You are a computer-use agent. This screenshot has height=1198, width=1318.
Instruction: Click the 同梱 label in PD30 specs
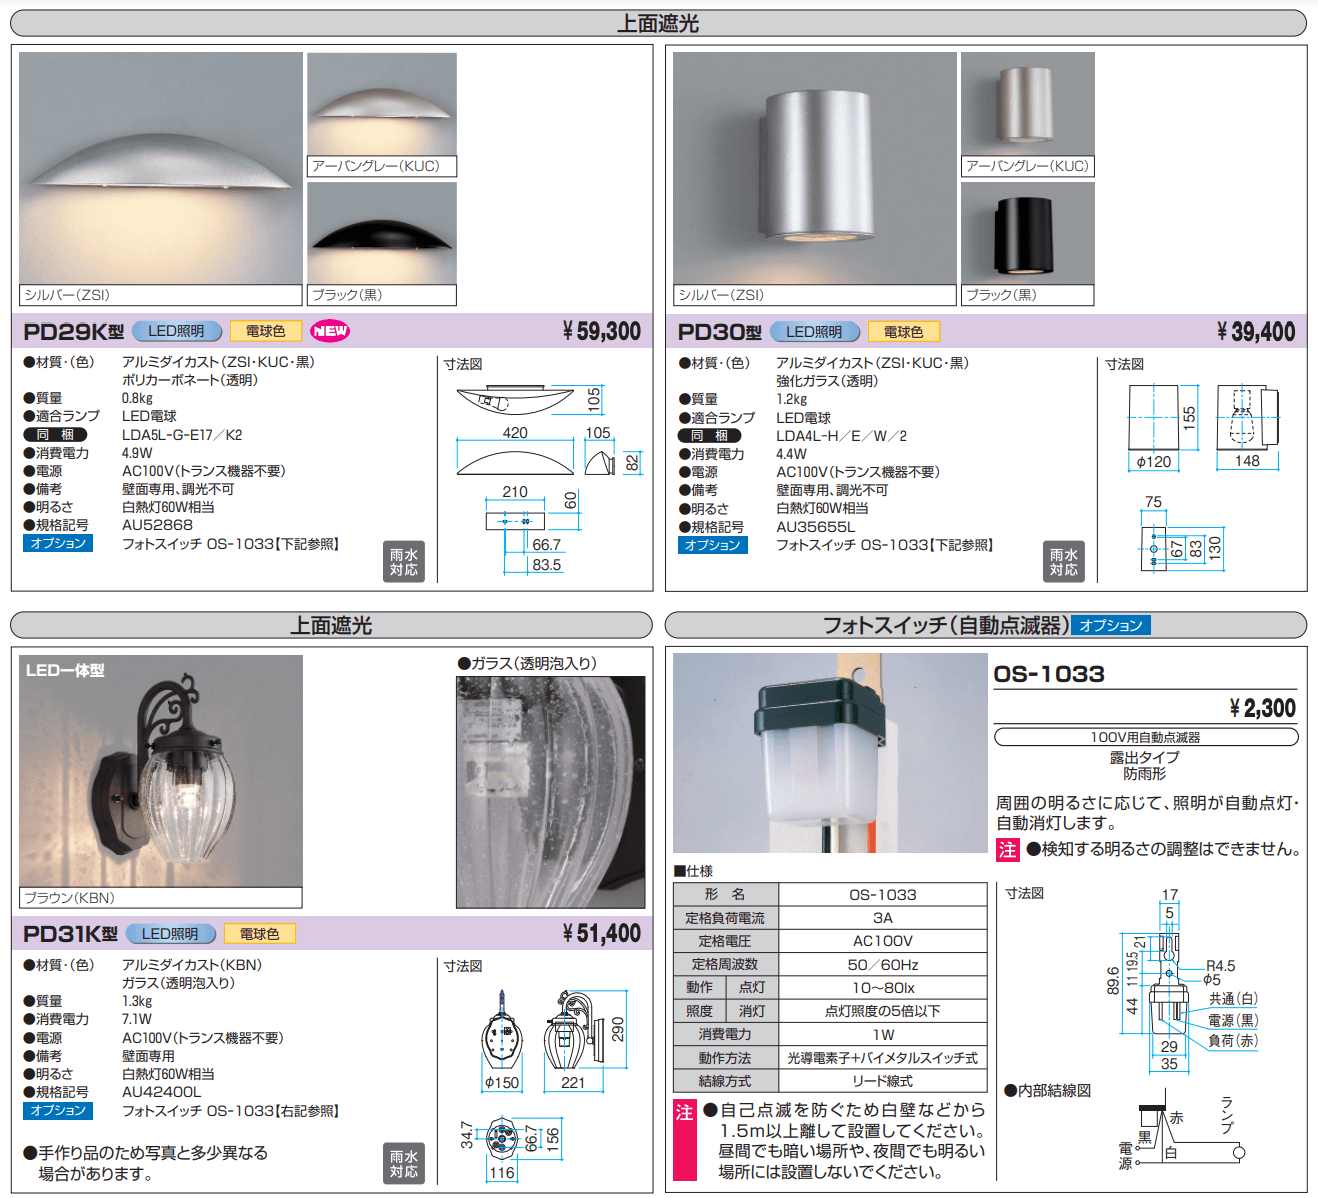click(709, 436)
